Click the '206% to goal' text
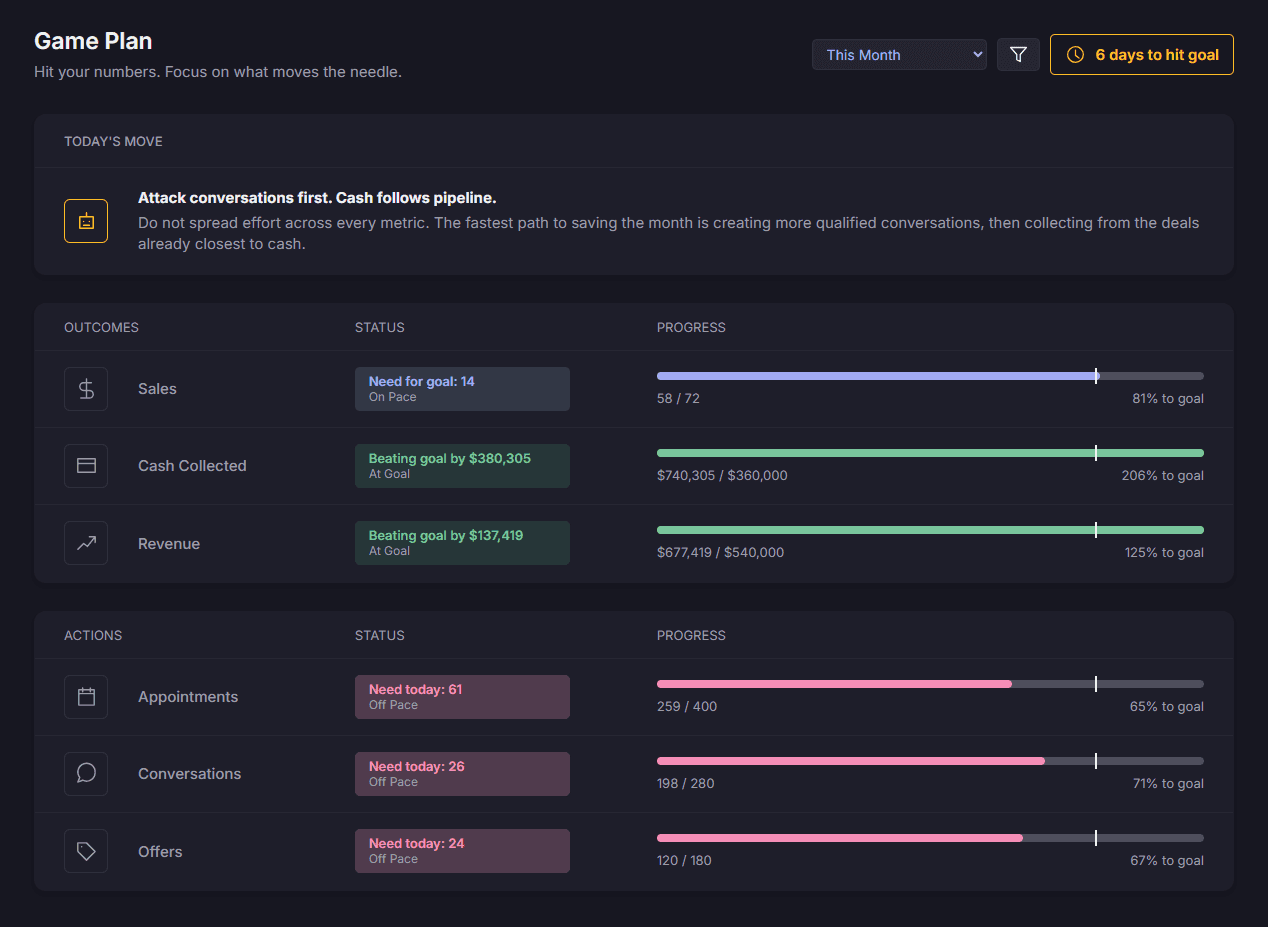The image size is (1268, 927). click(x=1163, y=476)
